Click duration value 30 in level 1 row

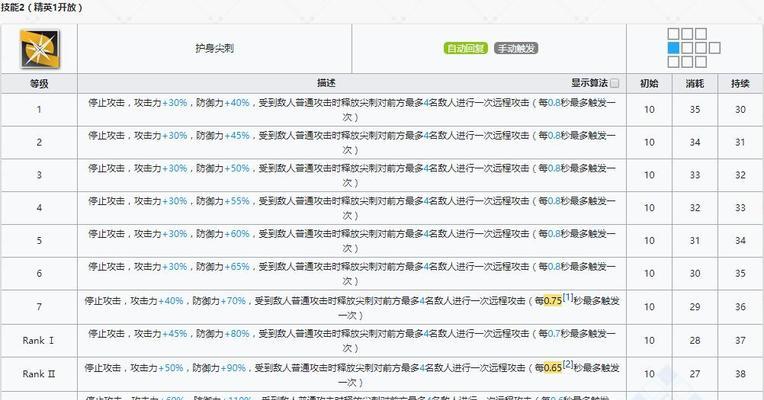(741, 110)
